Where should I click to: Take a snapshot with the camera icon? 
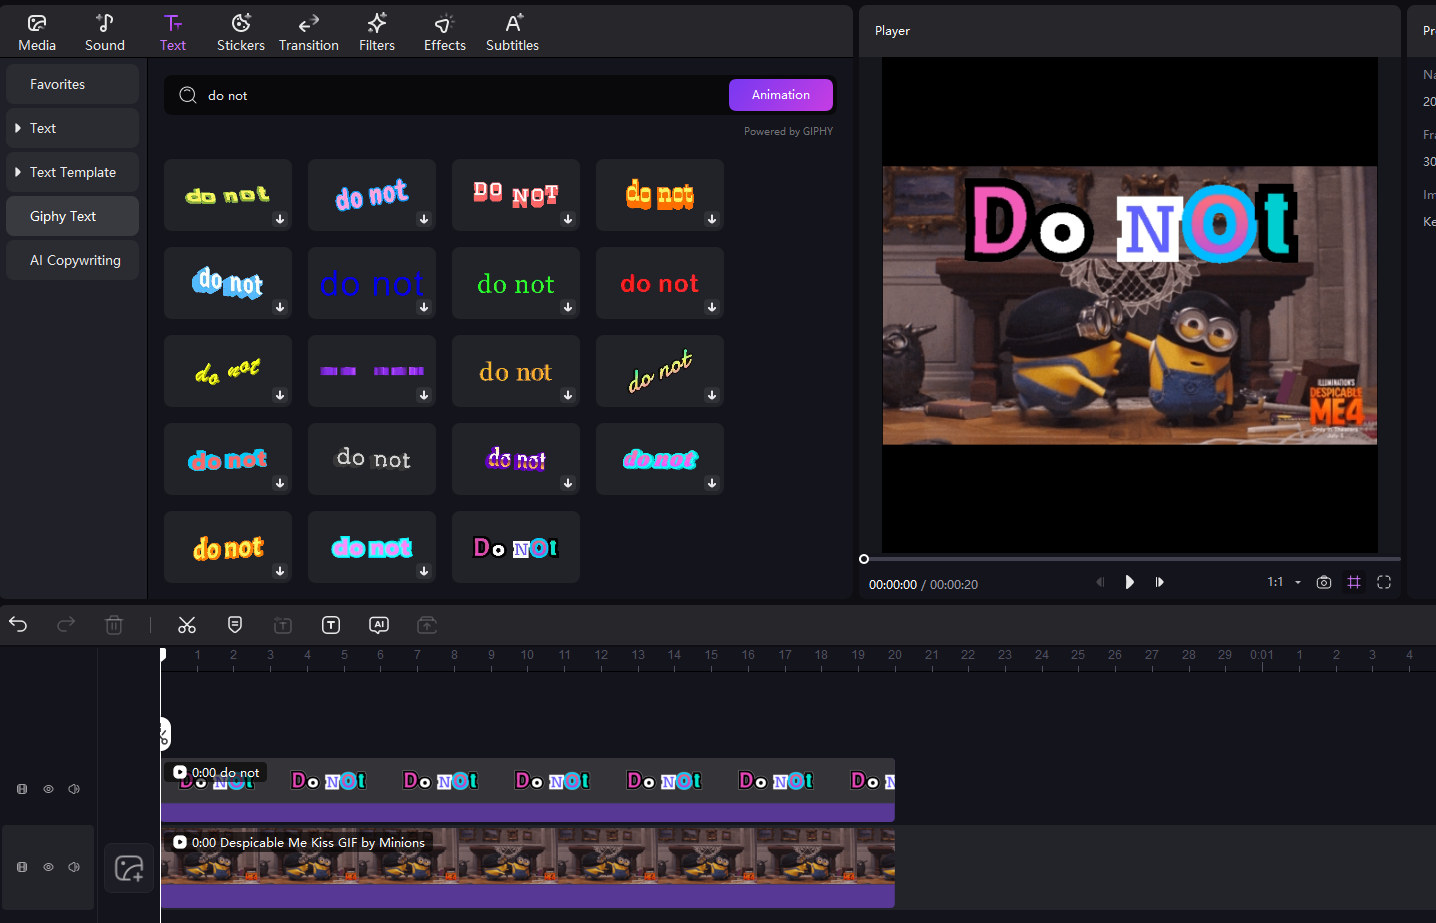click(1324, 582)
